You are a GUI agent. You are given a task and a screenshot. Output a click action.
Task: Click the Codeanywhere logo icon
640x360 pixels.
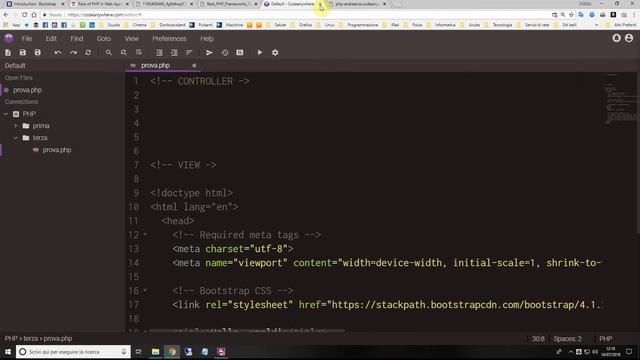[x=9, y=38]
